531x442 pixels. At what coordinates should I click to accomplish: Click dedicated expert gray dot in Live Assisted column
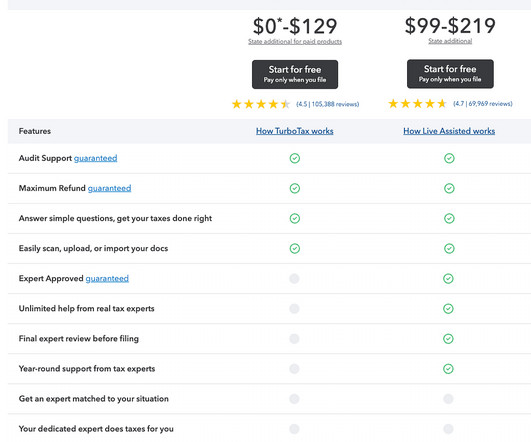click(448, 429)
